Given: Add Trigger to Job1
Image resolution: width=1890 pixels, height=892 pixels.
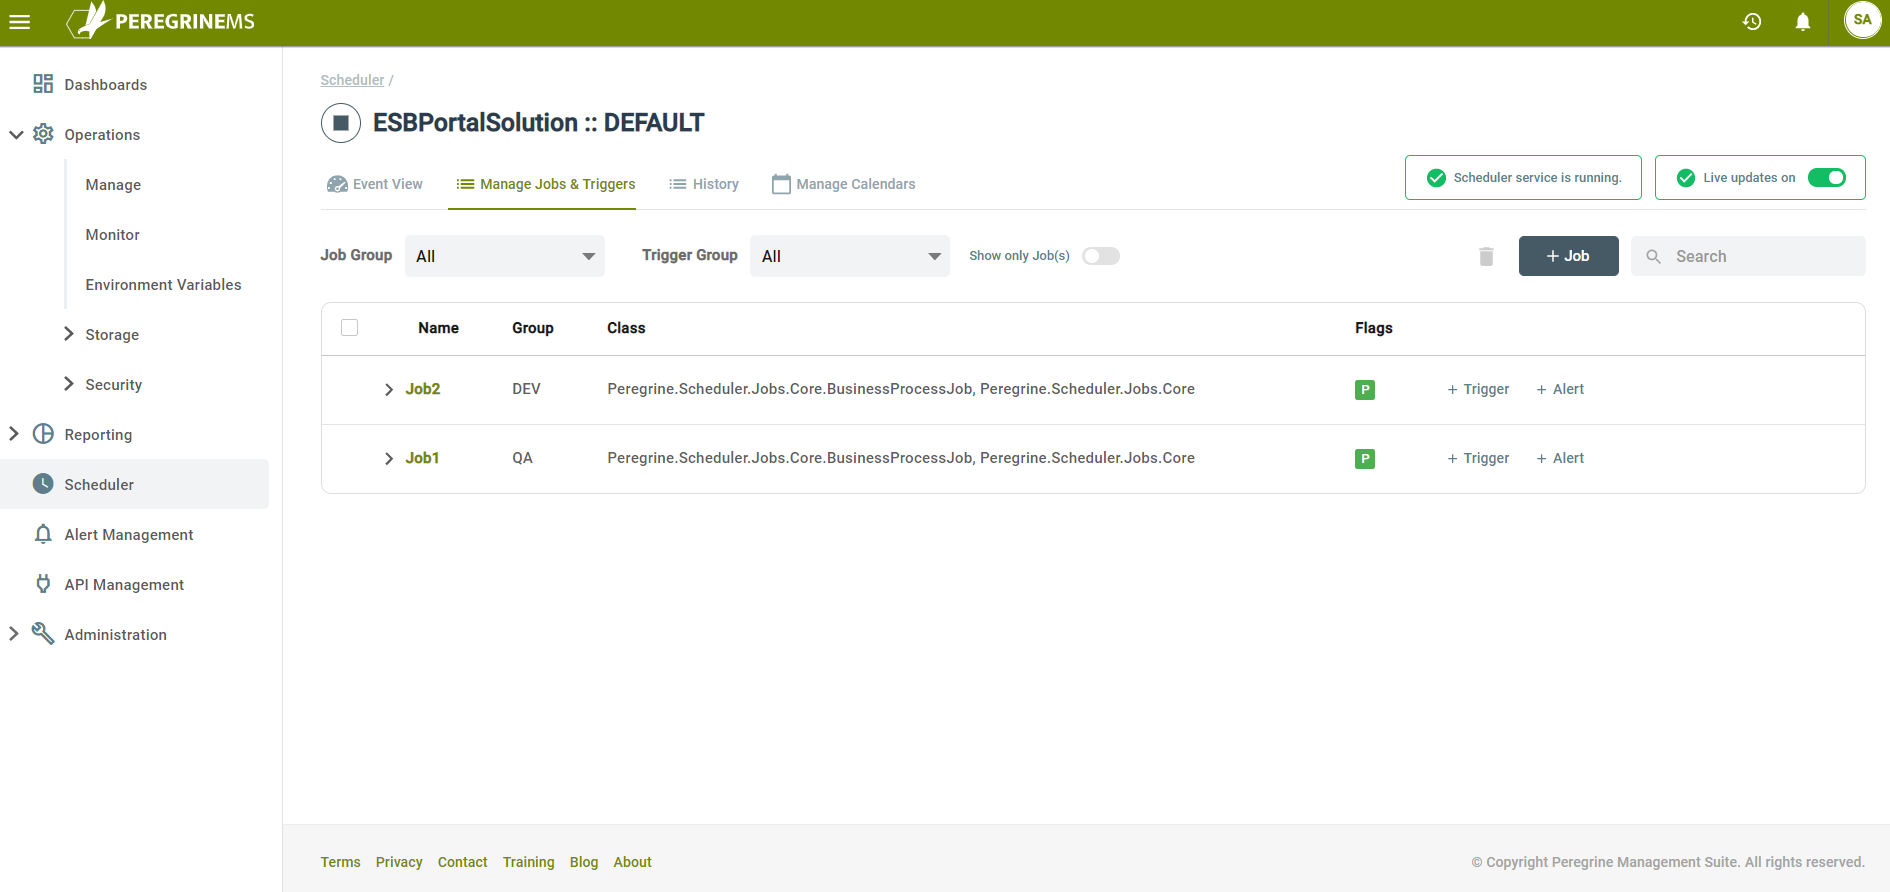Looking at the screenshot, I should coord(1478,458).
